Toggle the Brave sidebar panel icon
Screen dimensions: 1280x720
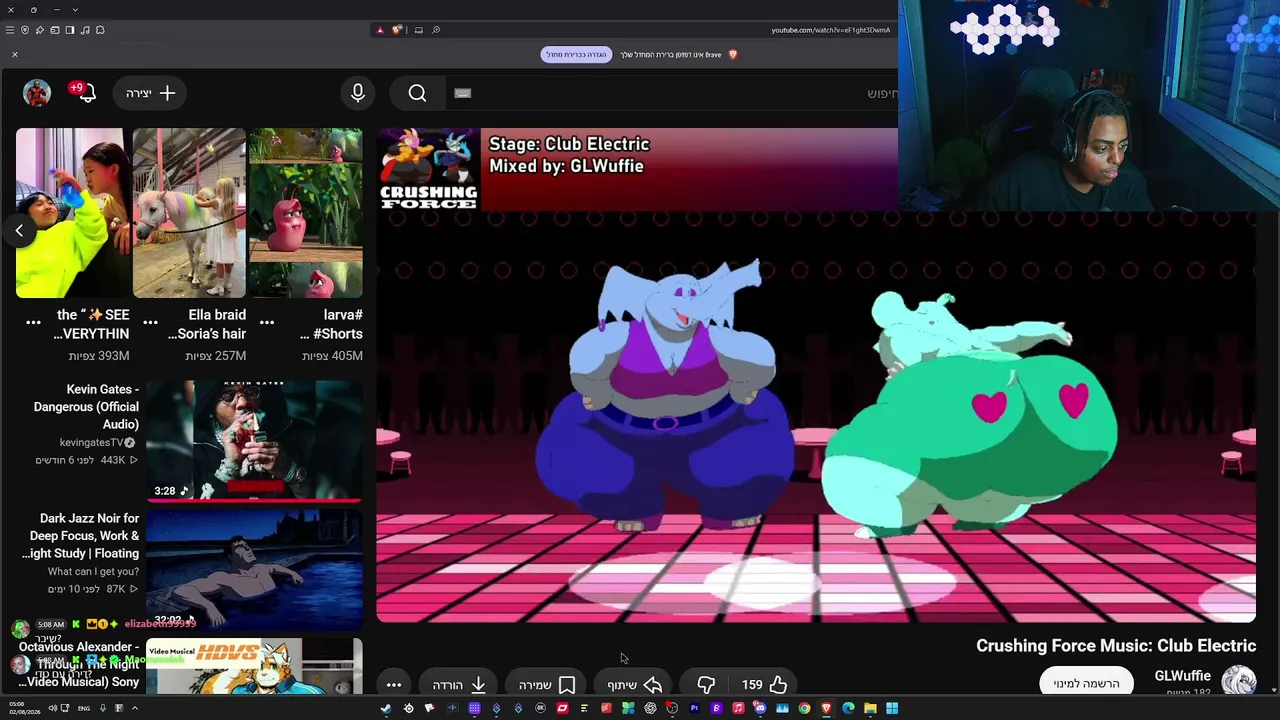tap(70, 30)
